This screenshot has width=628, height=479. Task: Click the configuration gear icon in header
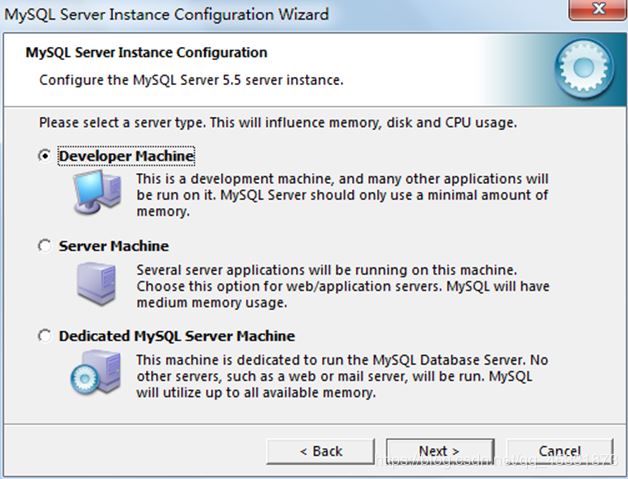(x=584, y=68)
